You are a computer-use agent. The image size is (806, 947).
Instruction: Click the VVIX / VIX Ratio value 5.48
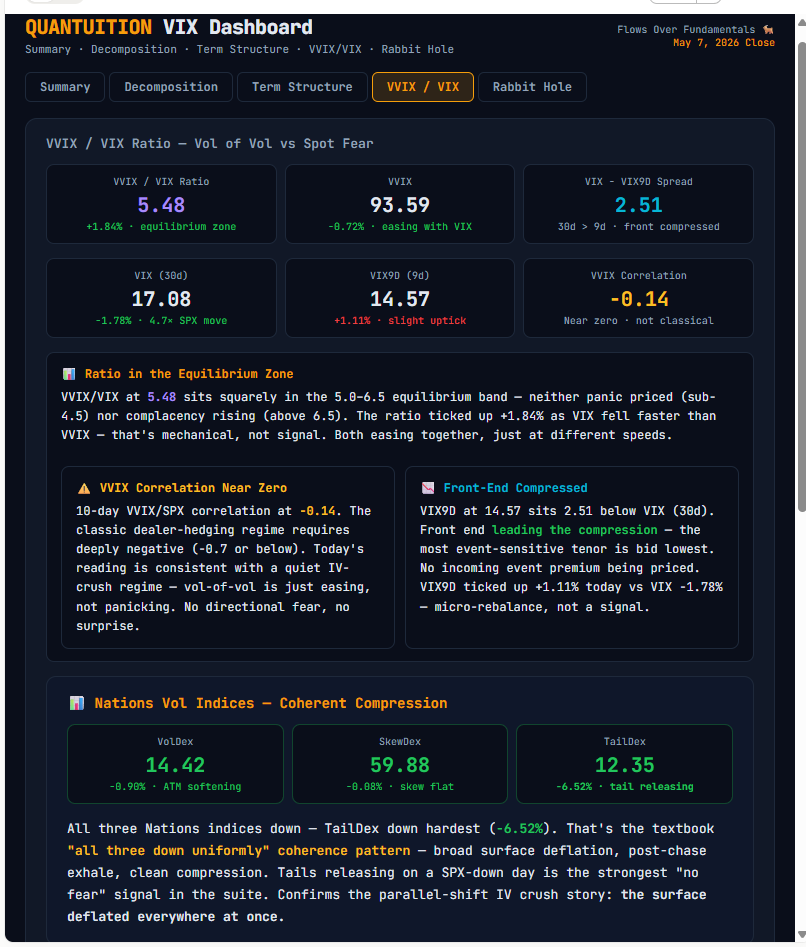coord(161,205)
